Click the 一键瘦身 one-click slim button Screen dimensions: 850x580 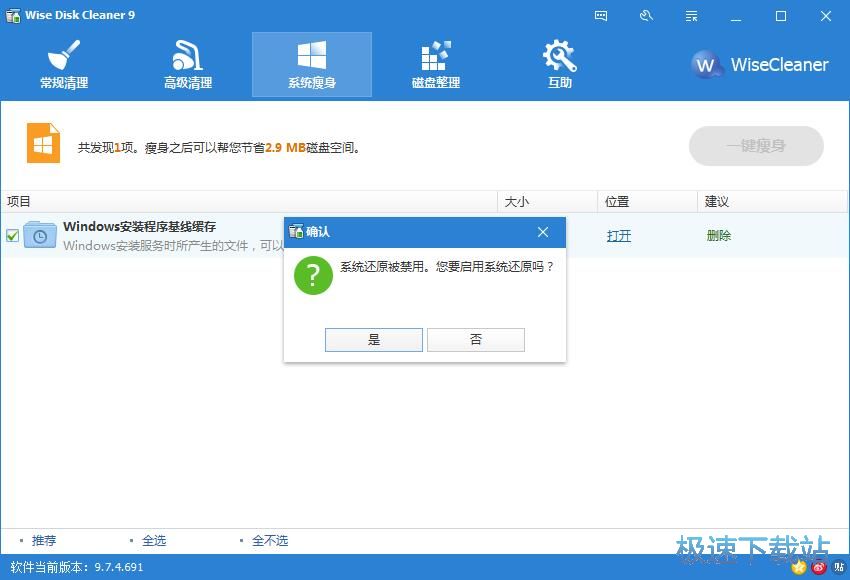pyautogui.click(x=756, y=146)
